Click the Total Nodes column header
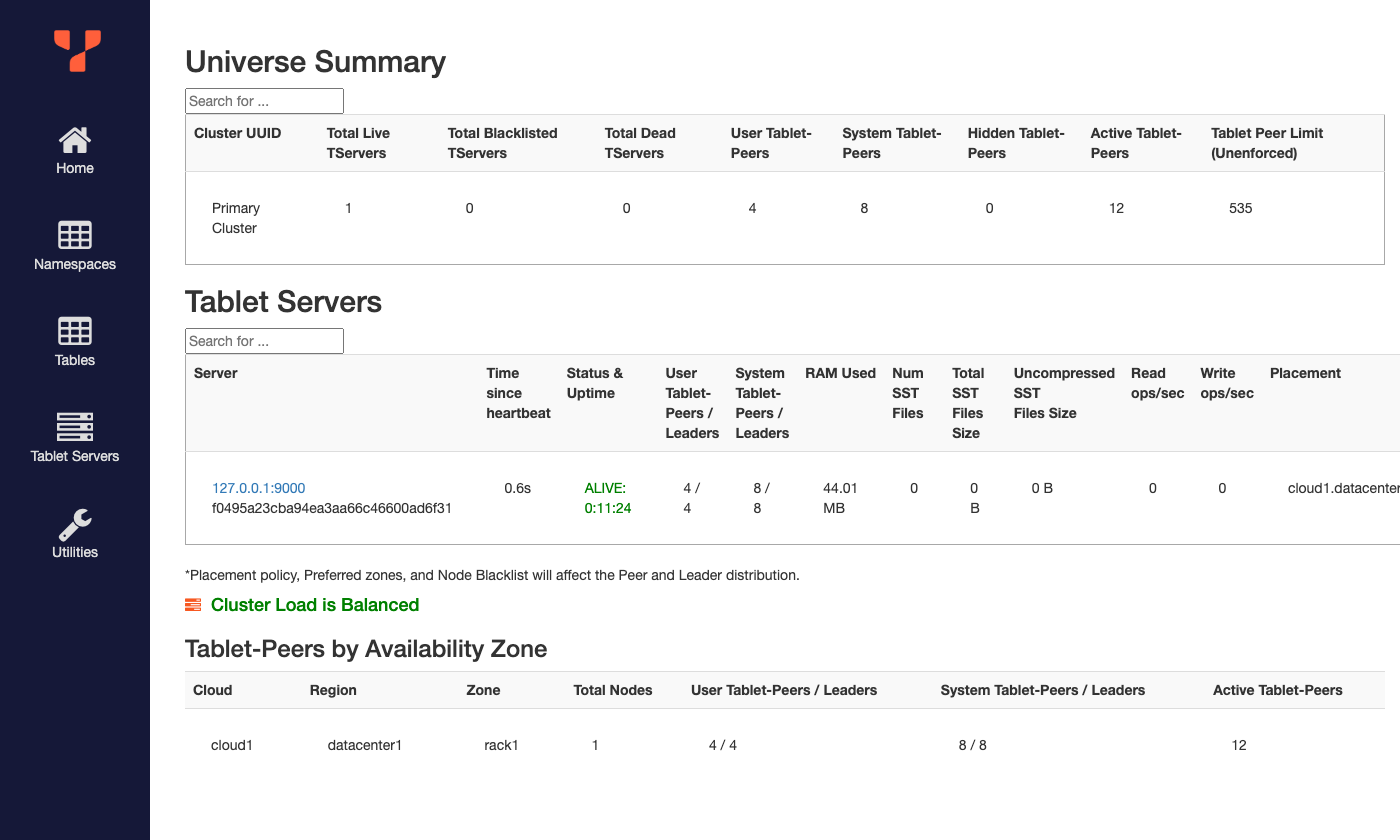 pyautogui.click(x=613, y=690)
